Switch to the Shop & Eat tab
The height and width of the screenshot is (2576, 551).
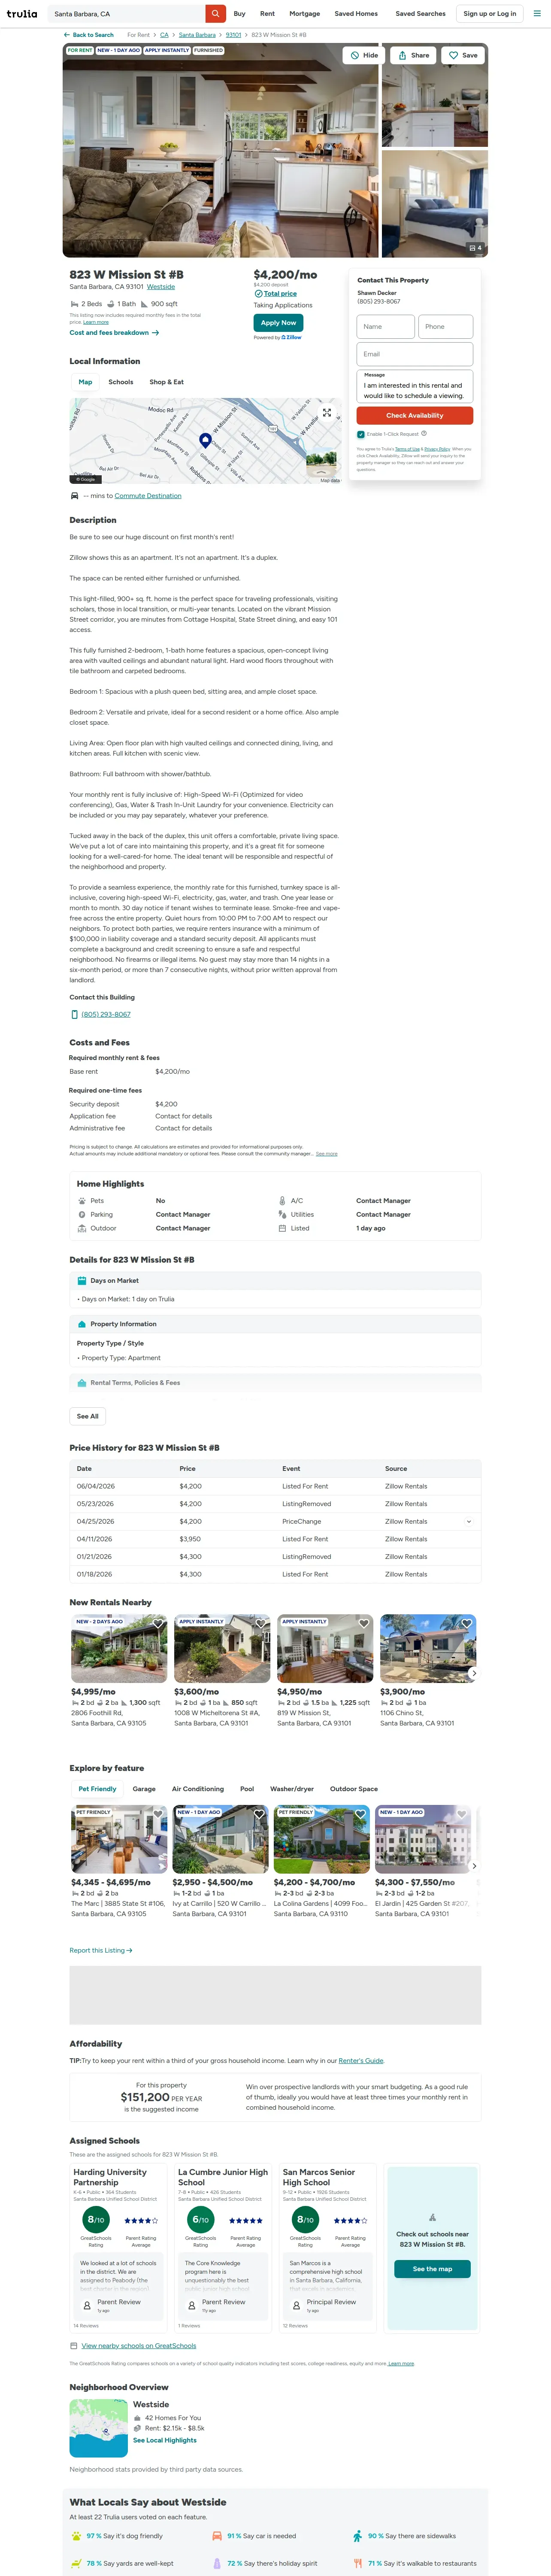(167, 382)
